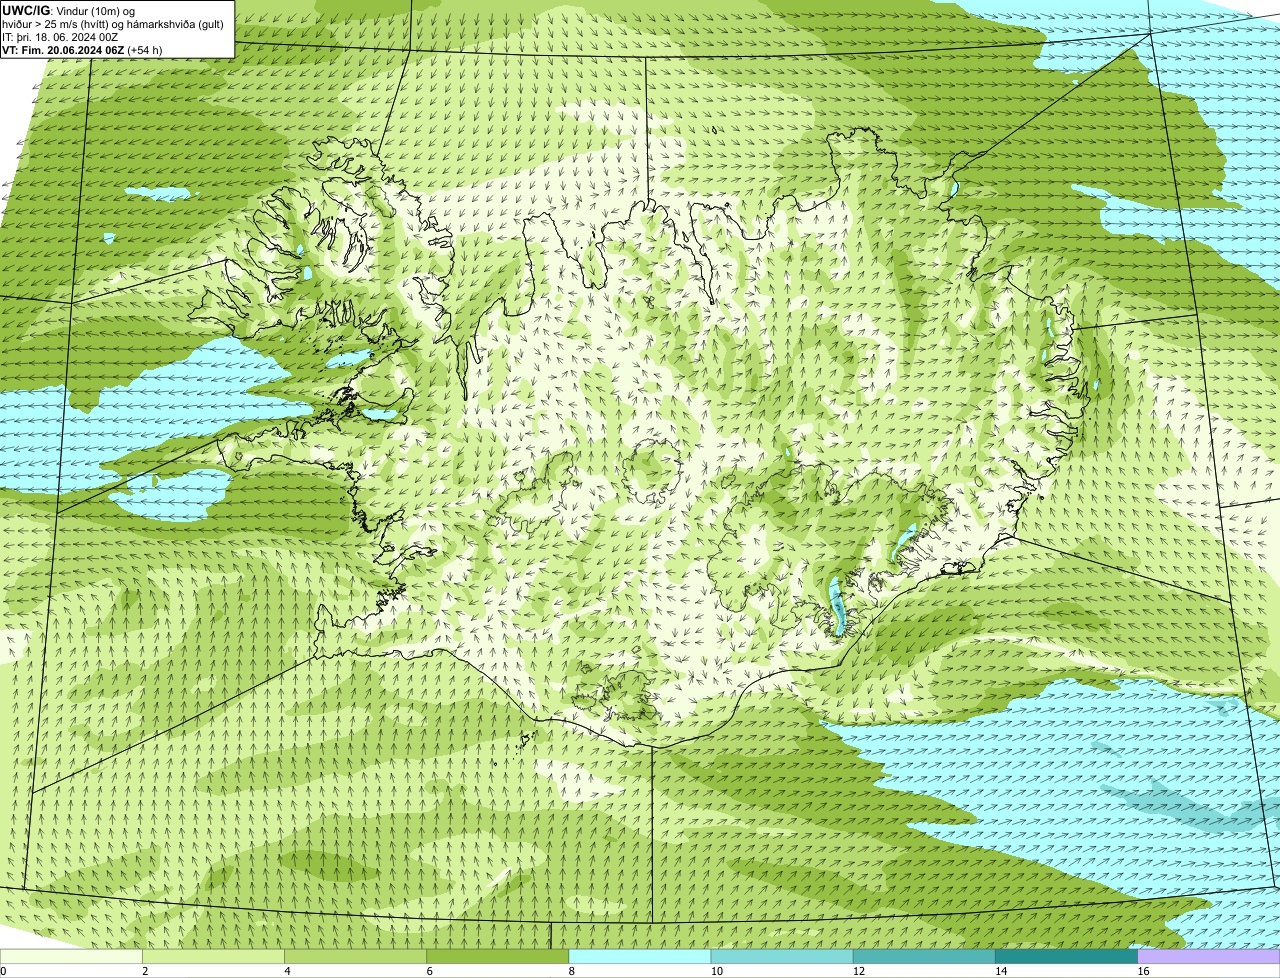Click the "8" label on the color scale
Viewport: 1280px width, 978px height.
click(x=572, y=971)
